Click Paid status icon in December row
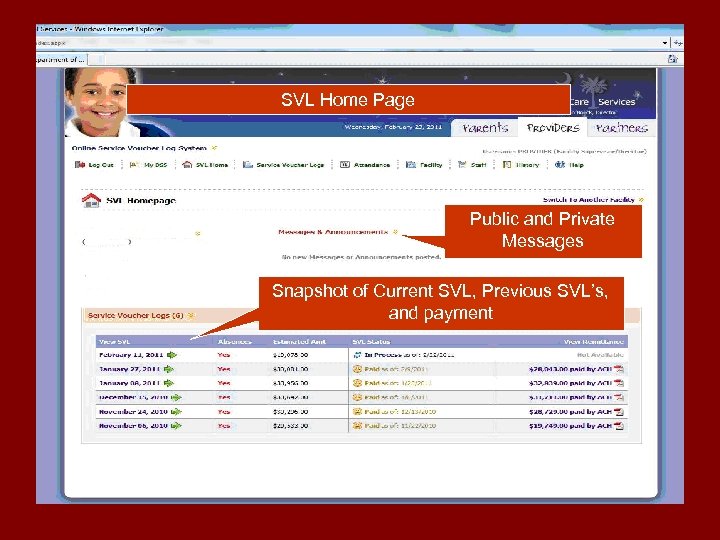The image size is (720, 540). click(x=357, y=397)
